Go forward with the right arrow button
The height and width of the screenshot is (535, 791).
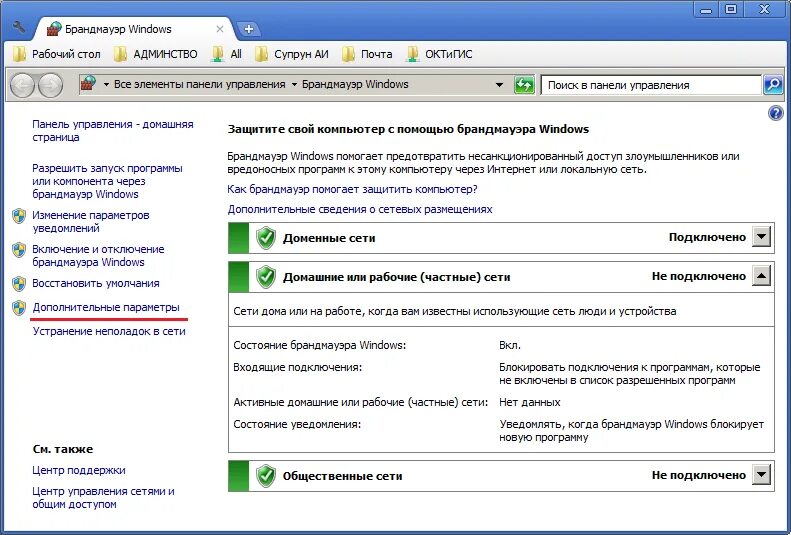coord(50,85)
